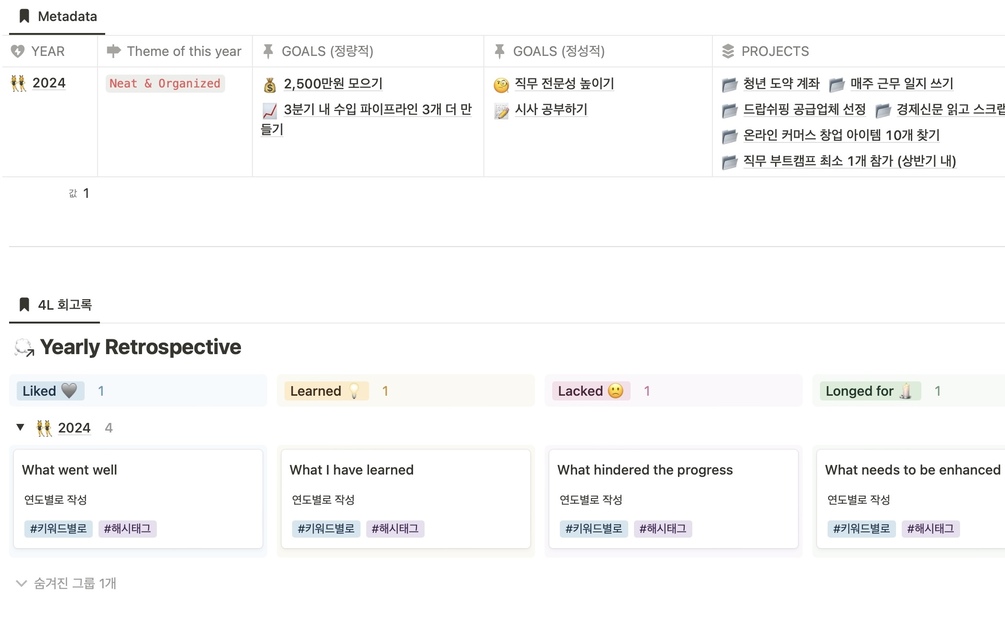Click the chart icon beside 3분기 goal
This screenshot has width=1005, height=627.
(270, 110)
